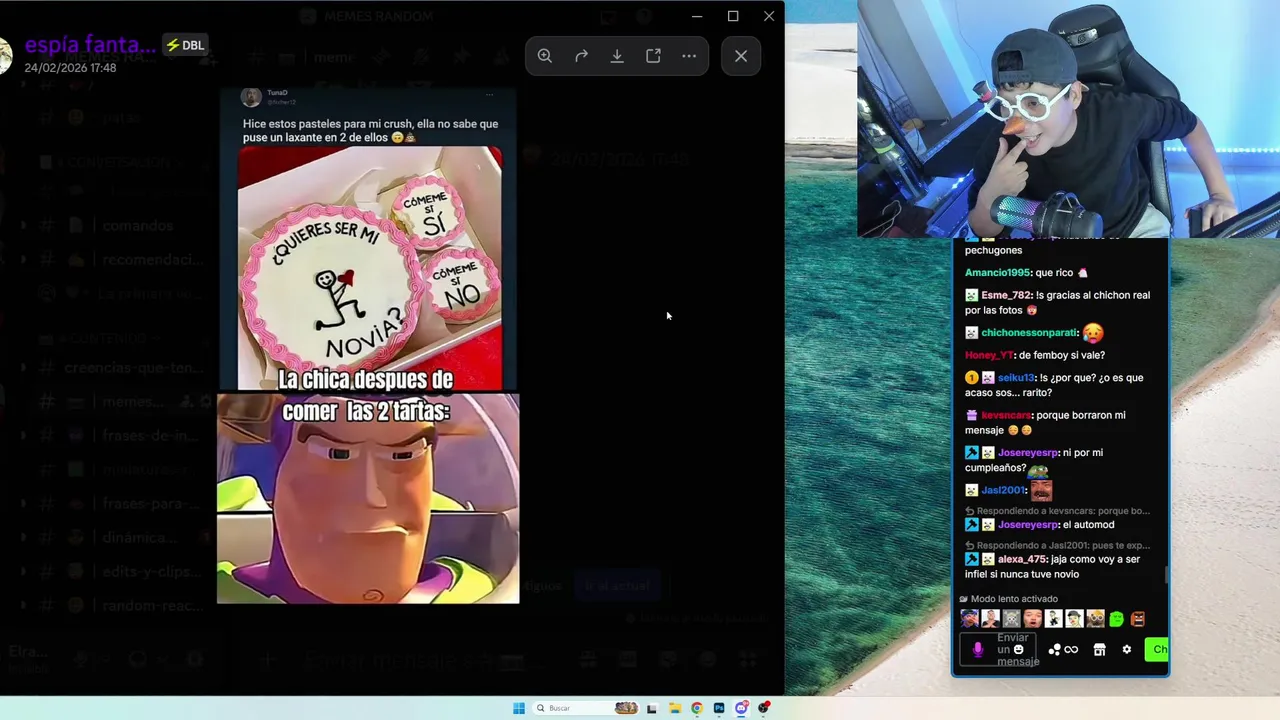Switch to Discord from taskbar
This screenshot has height=720, width=1280.
point(741,708)
